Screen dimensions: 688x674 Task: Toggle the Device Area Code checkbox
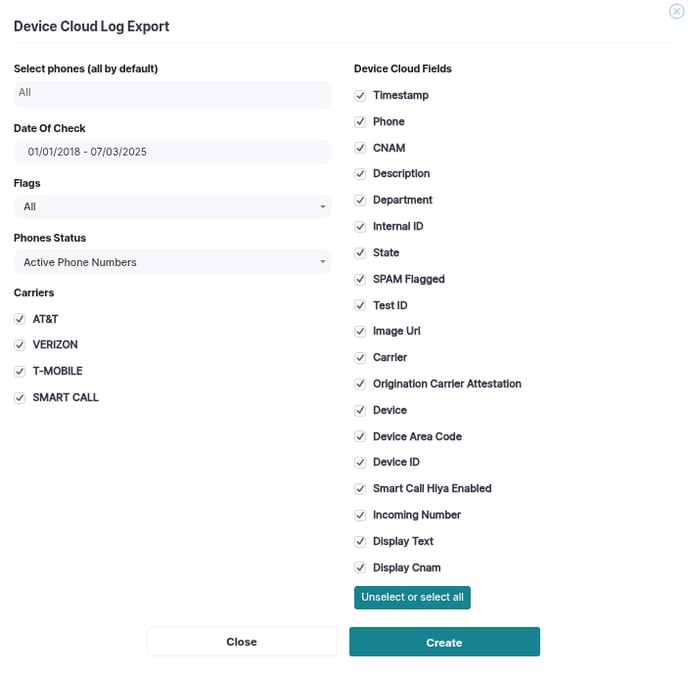360,436
